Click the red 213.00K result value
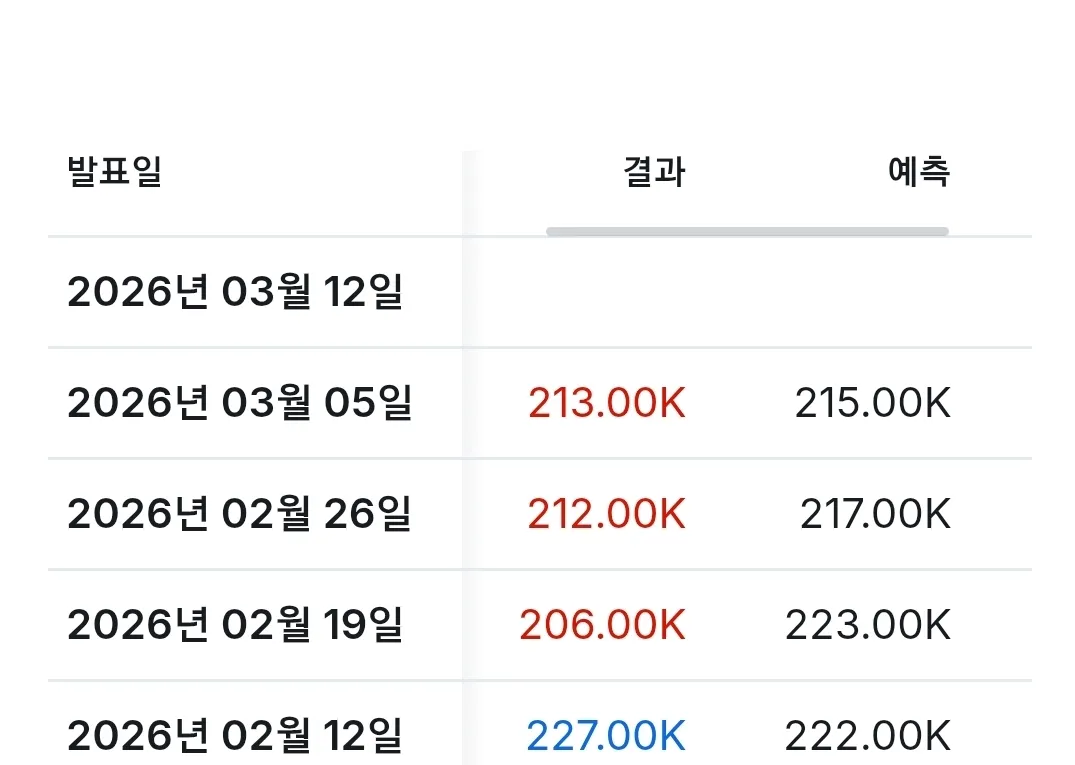The image size is (1075, 765). [606, 404]
